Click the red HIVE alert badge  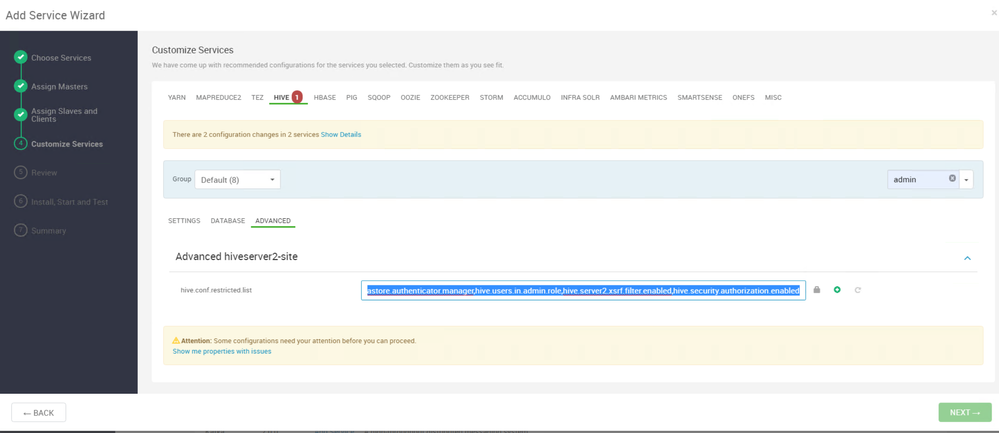click(x=297, y=97)
